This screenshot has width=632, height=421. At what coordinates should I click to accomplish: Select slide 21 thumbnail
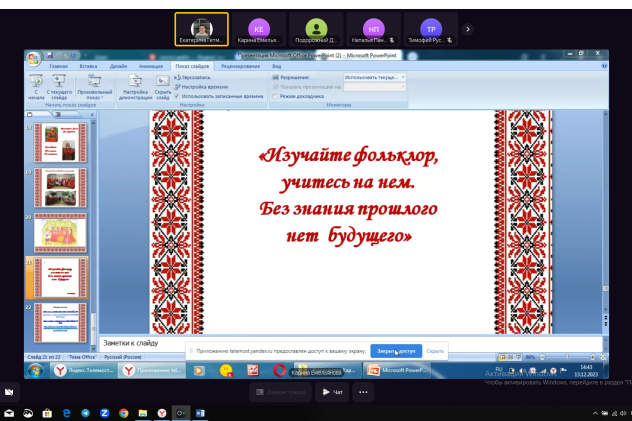[x=60, y=278]
